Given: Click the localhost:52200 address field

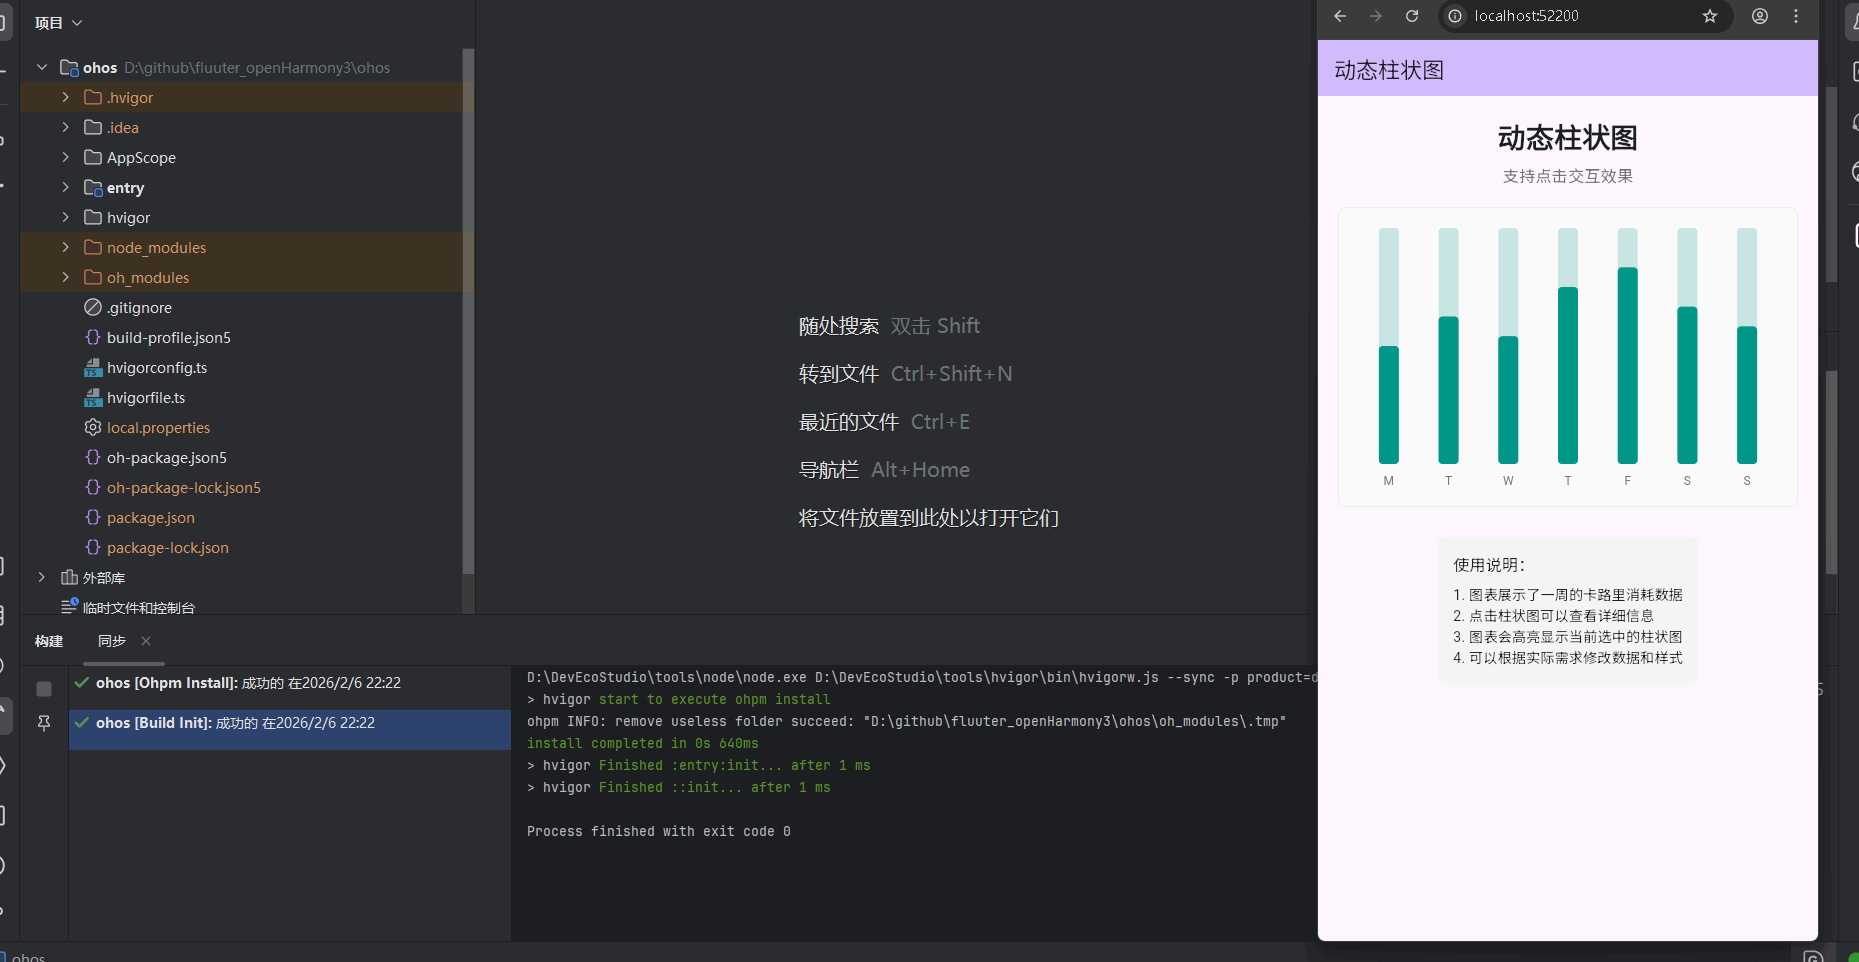Looking at the screenshot, I should pos(1584,16).
